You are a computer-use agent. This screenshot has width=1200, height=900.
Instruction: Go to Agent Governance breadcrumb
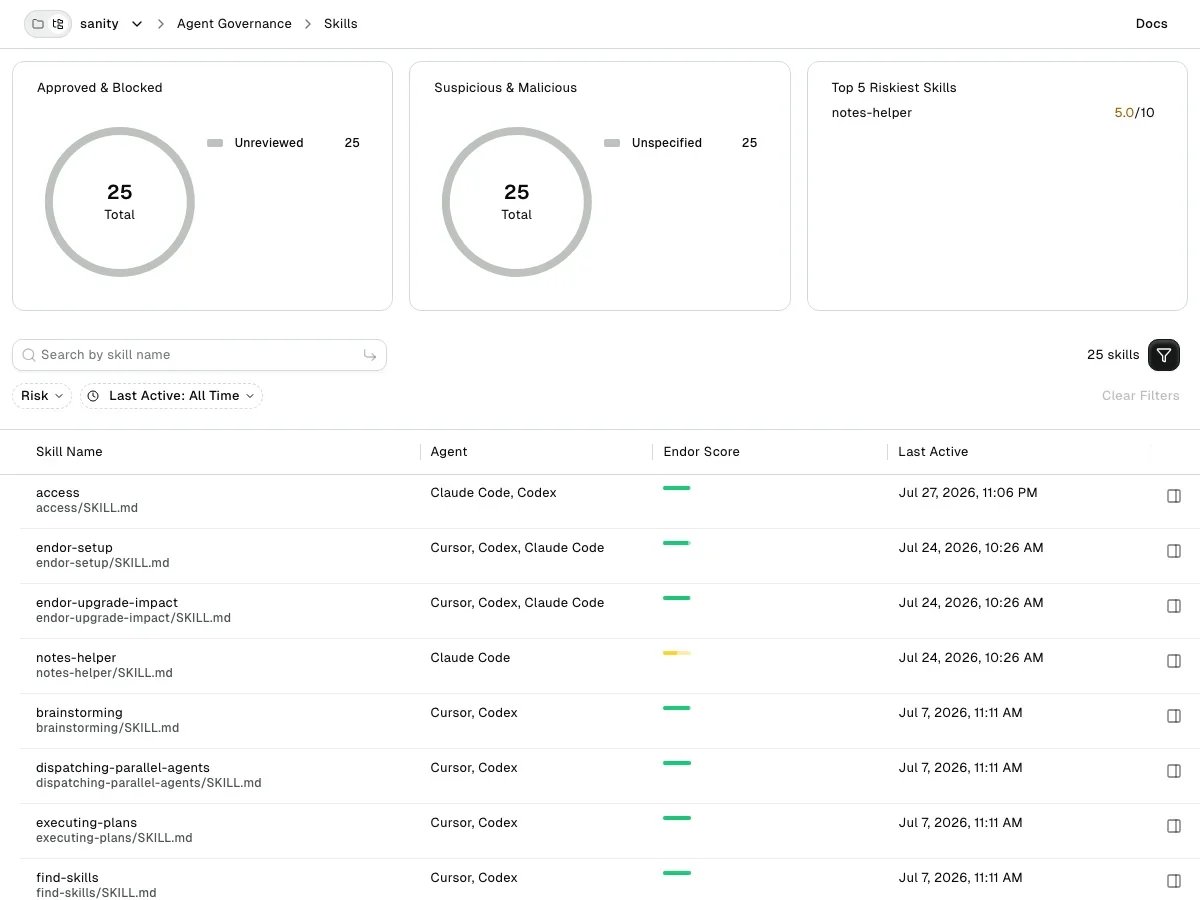tap(234, 24)
